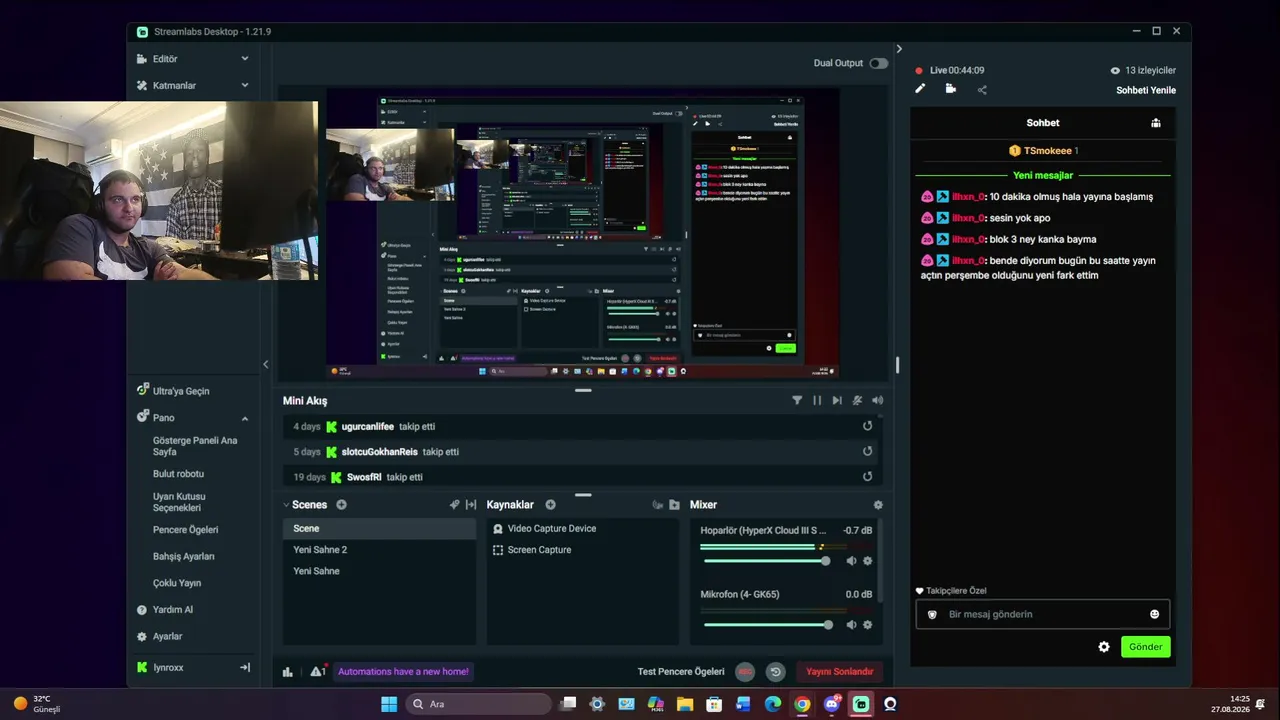Adjust the Hoparlör volume slider
This screenshot has height=720, width=1280.
pos(765,561)
